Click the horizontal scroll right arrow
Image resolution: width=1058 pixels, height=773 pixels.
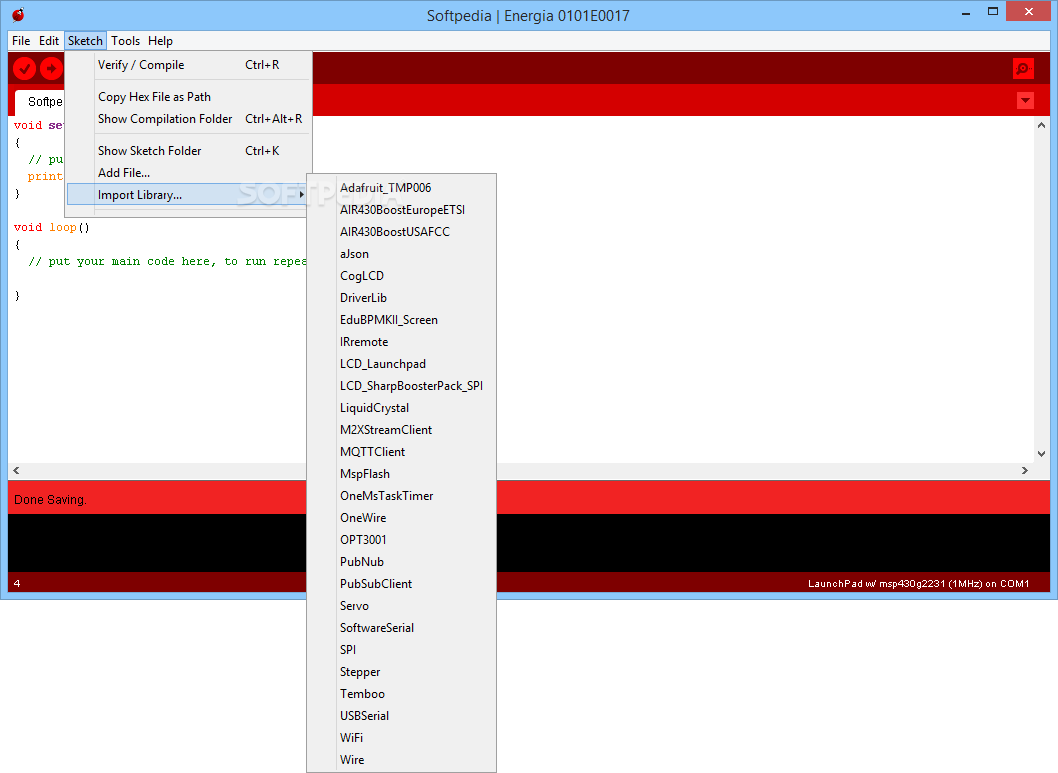pyautogui.click(x=1025, y=471)
